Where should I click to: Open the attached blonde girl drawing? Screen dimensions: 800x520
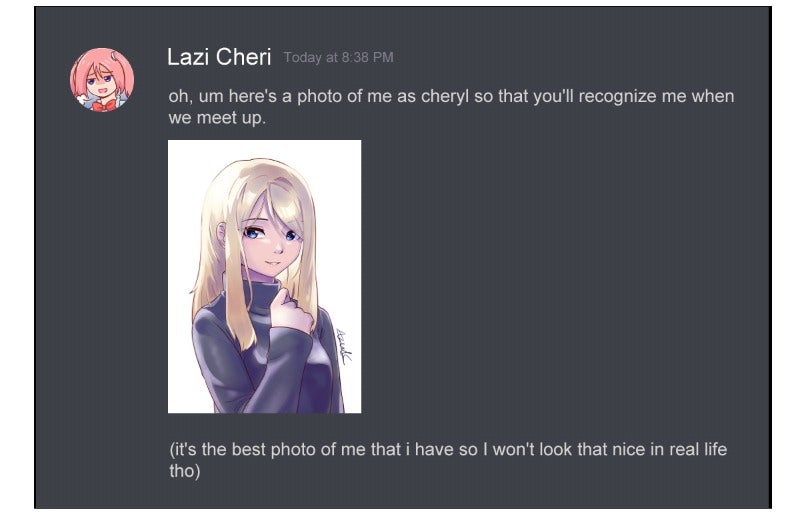[264, 276]
